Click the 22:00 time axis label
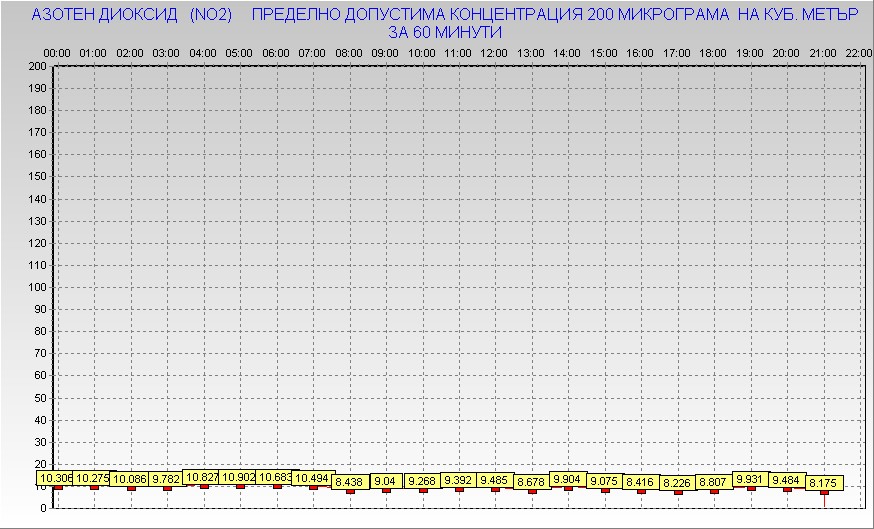Screen dimensions: 874x529 pyautogui.click(x=858, y=52)
